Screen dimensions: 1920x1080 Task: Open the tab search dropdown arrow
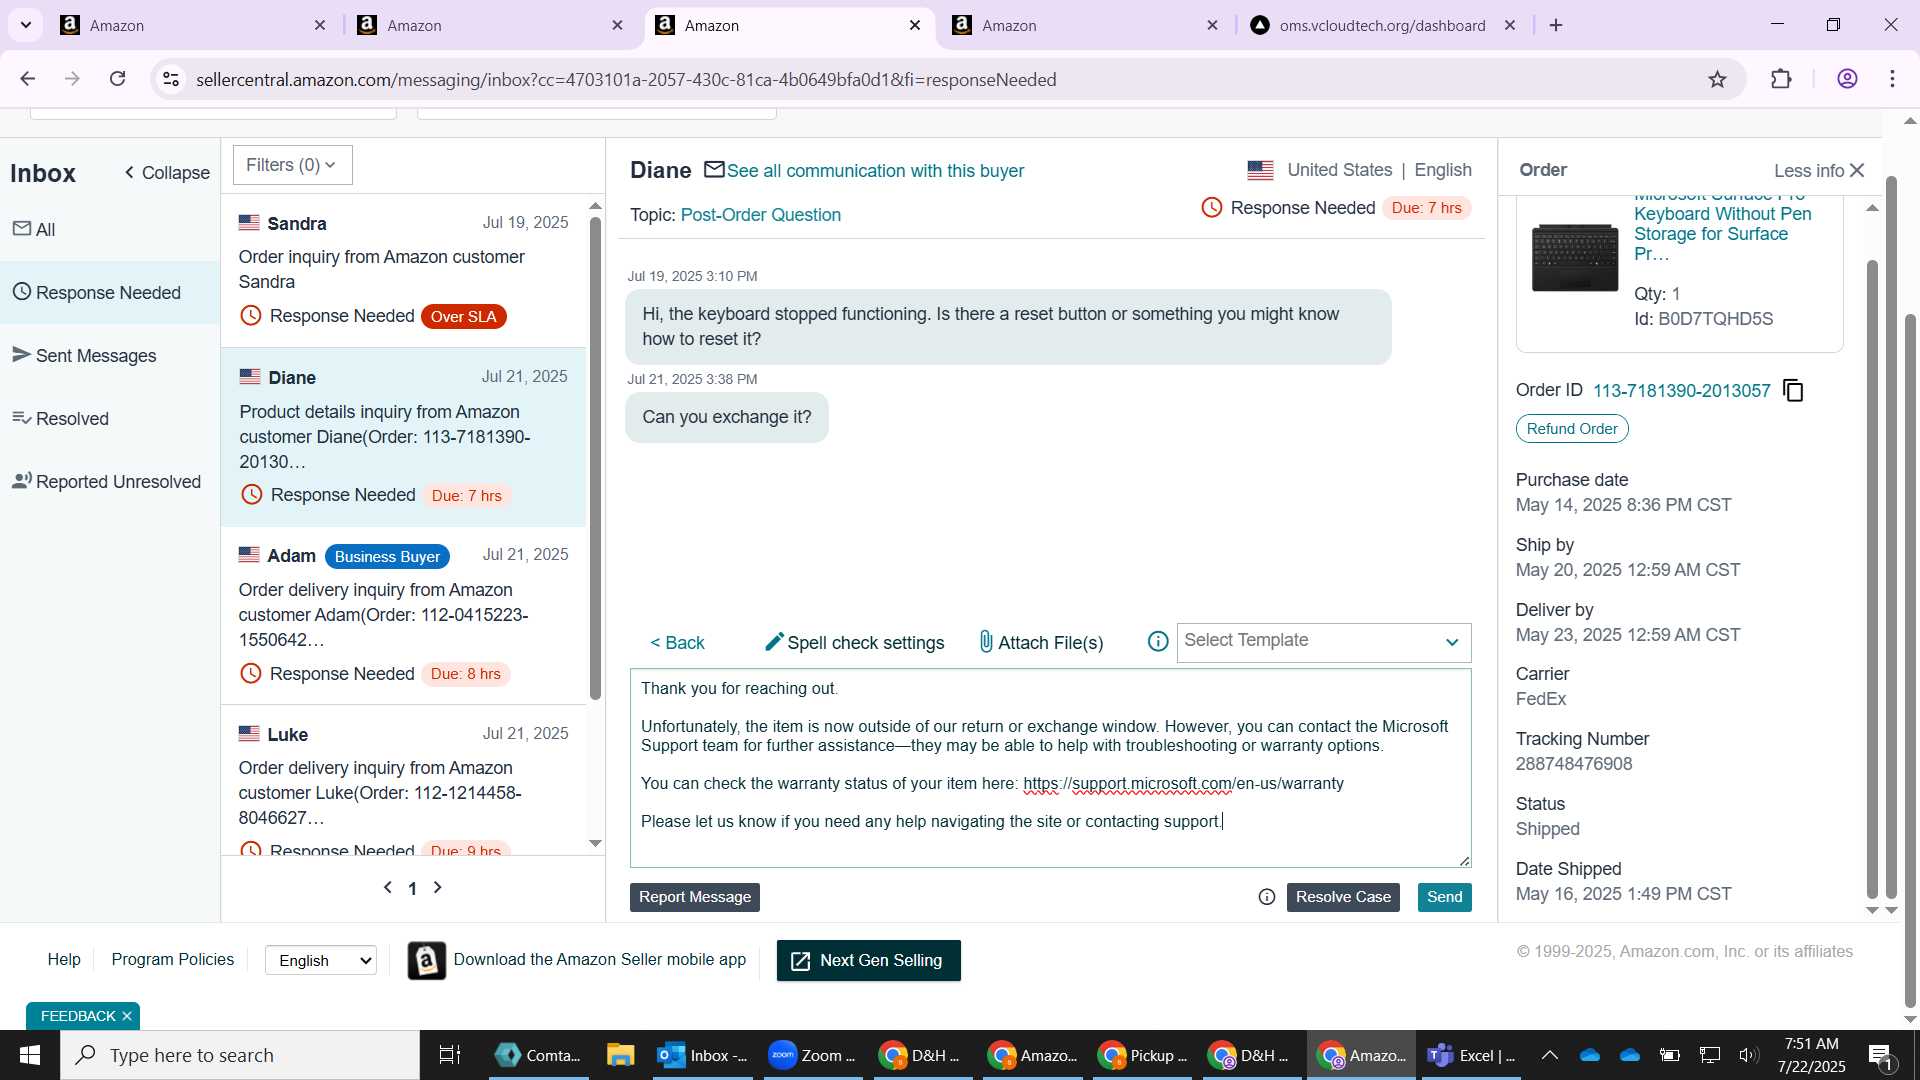pos(25,25)
